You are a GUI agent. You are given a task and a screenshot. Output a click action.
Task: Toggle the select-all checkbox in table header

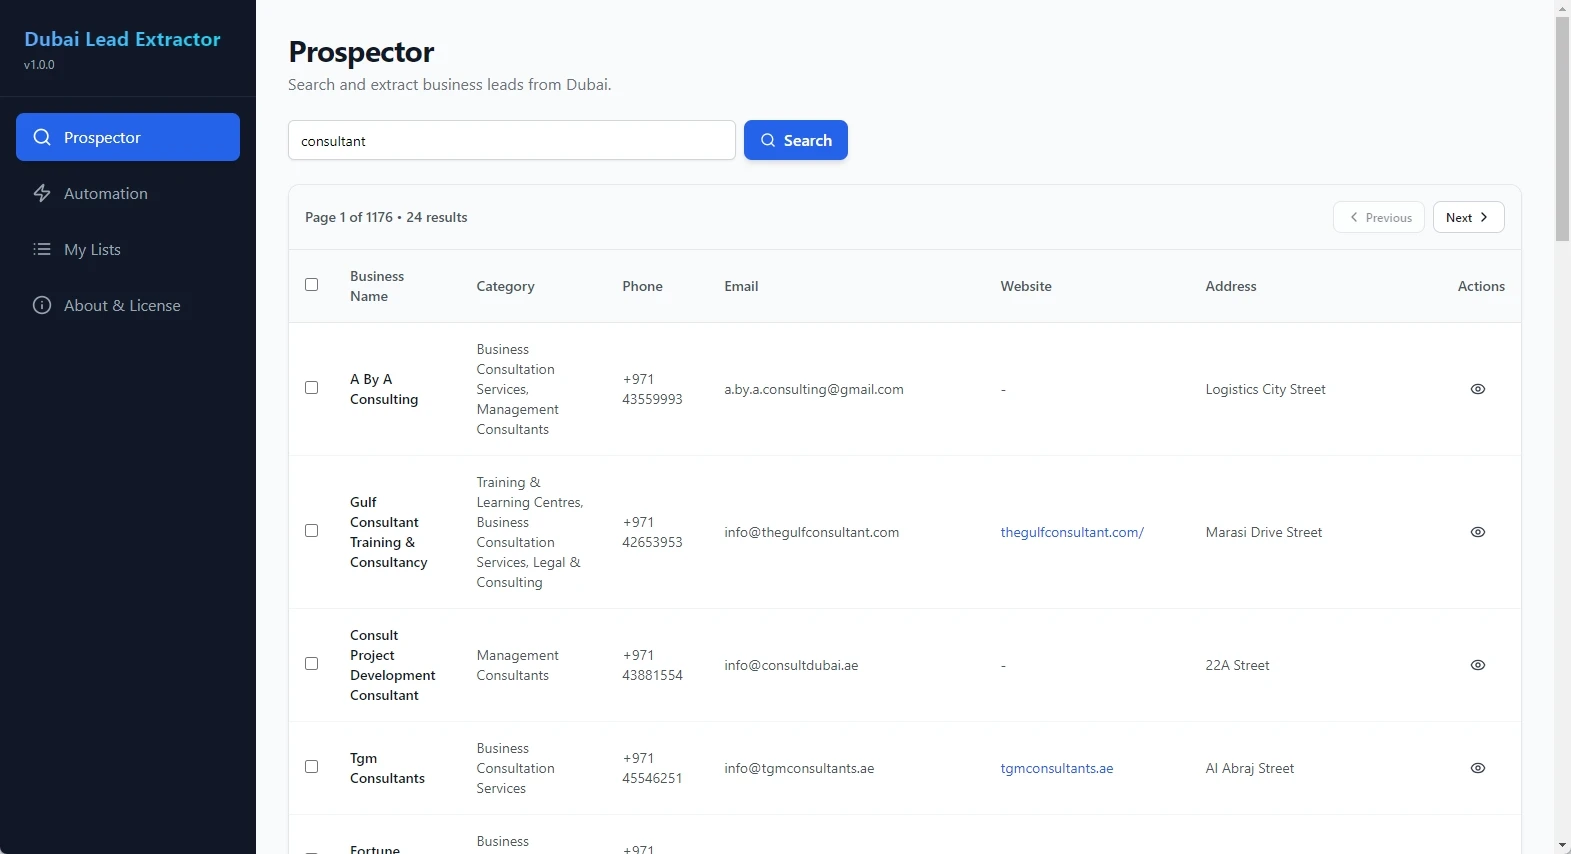312,285
